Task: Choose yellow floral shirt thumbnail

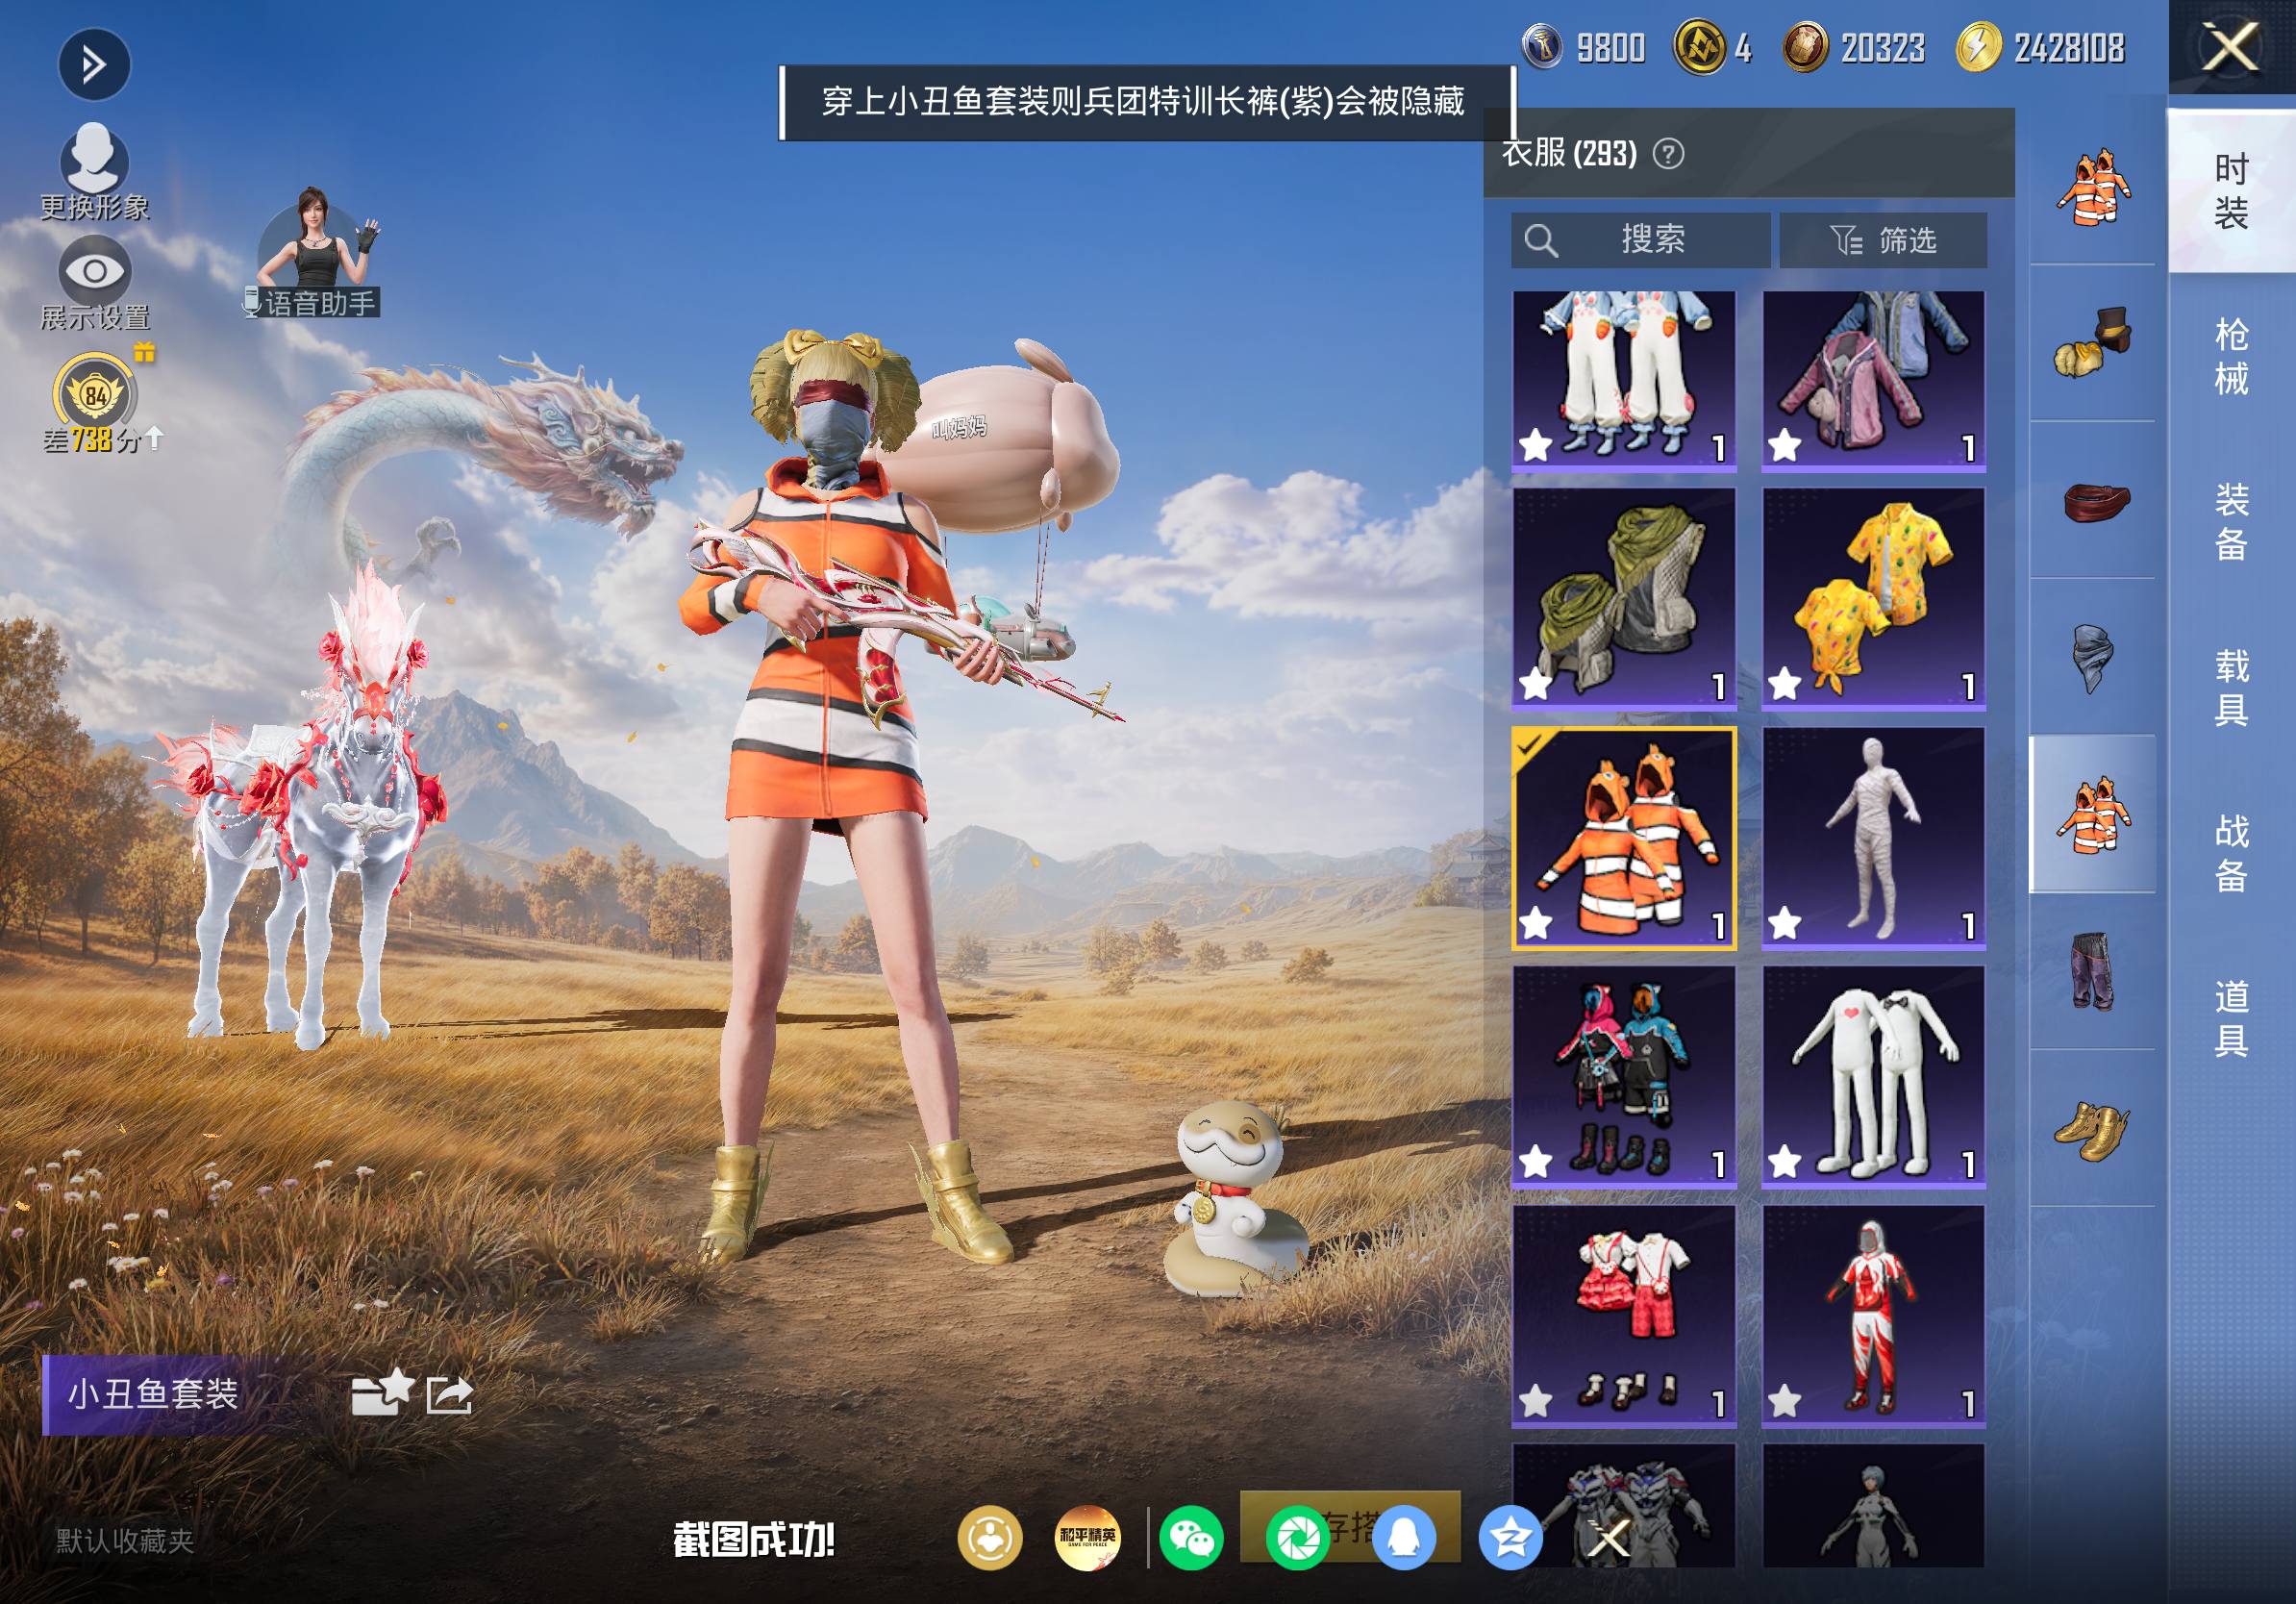Action: click(1873, 599)
